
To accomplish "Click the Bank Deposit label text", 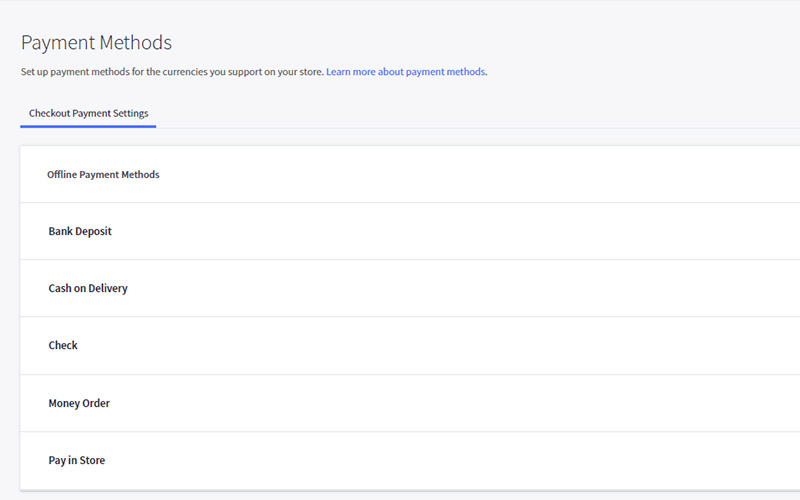I will pyautogui.click(x=80, y=231).
